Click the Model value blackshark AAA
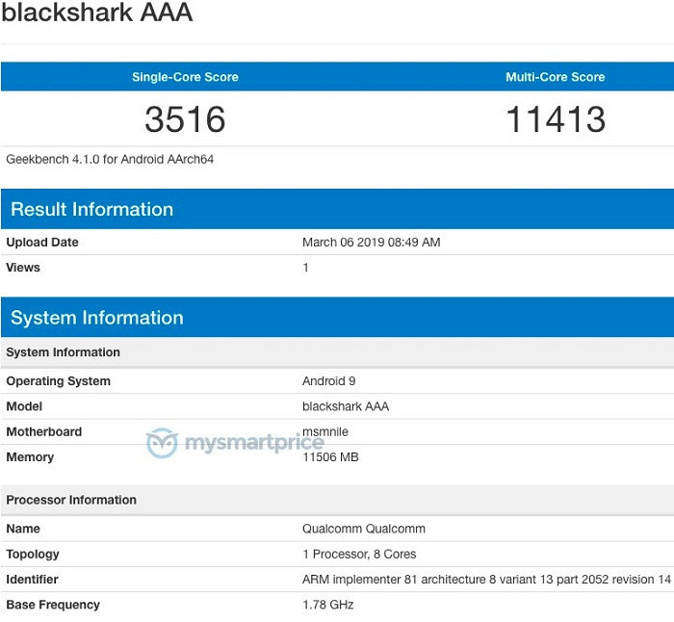Viewport: 674px width, 622px height. [345, 406]
